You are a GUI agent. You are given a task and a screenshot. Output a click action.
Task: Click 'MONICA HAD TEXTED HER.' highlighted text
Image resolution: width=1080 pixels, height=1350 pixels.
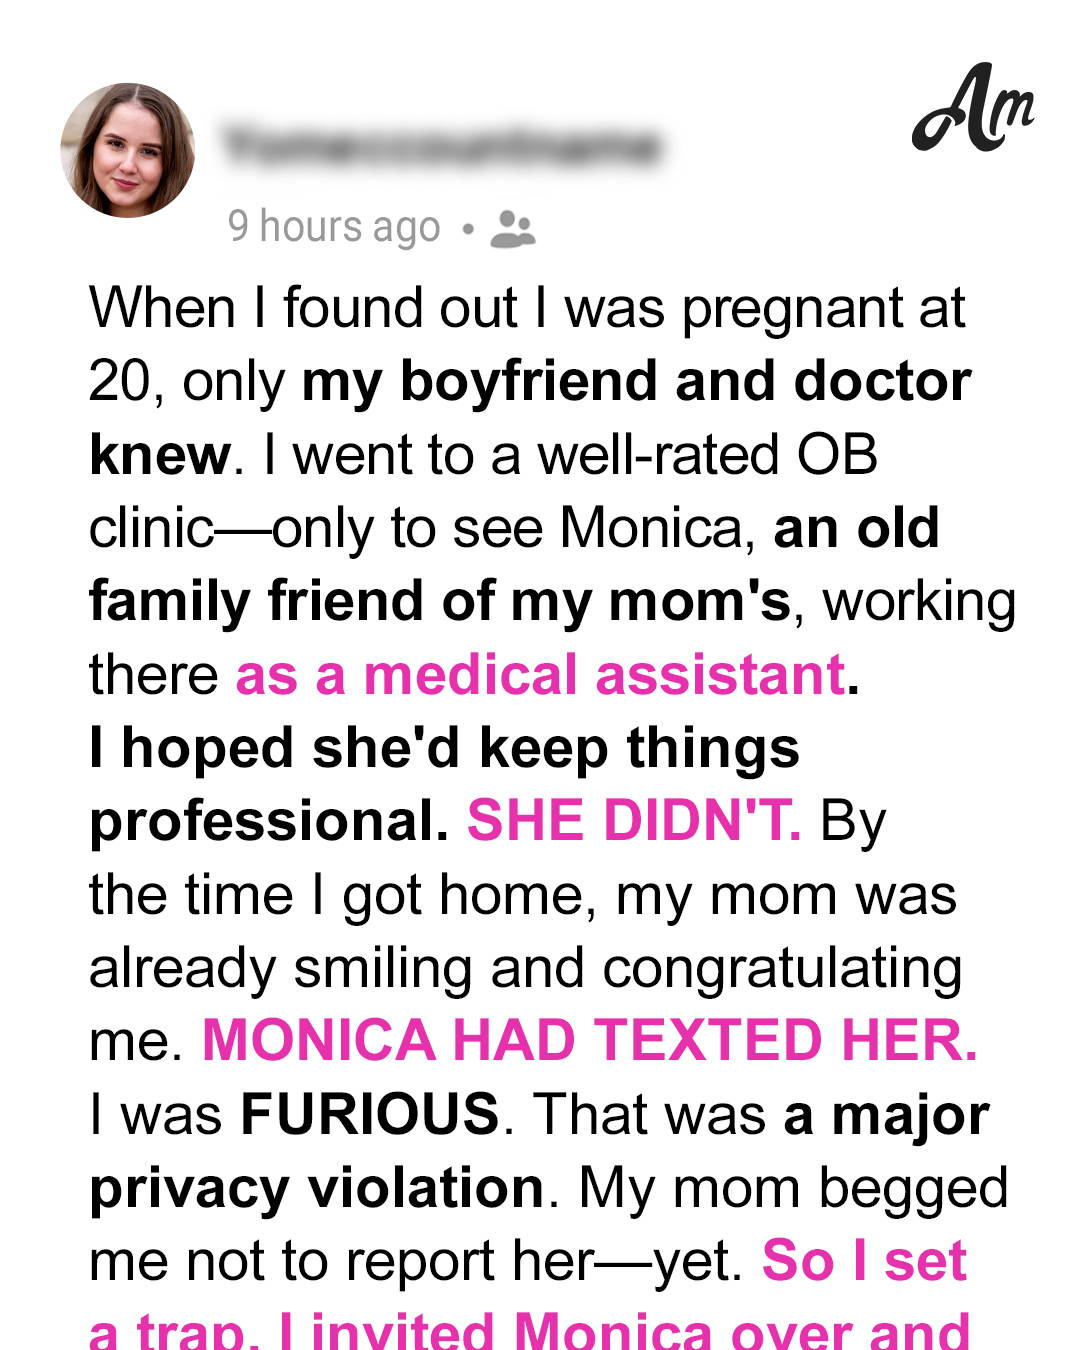[x=590, y=1040]
